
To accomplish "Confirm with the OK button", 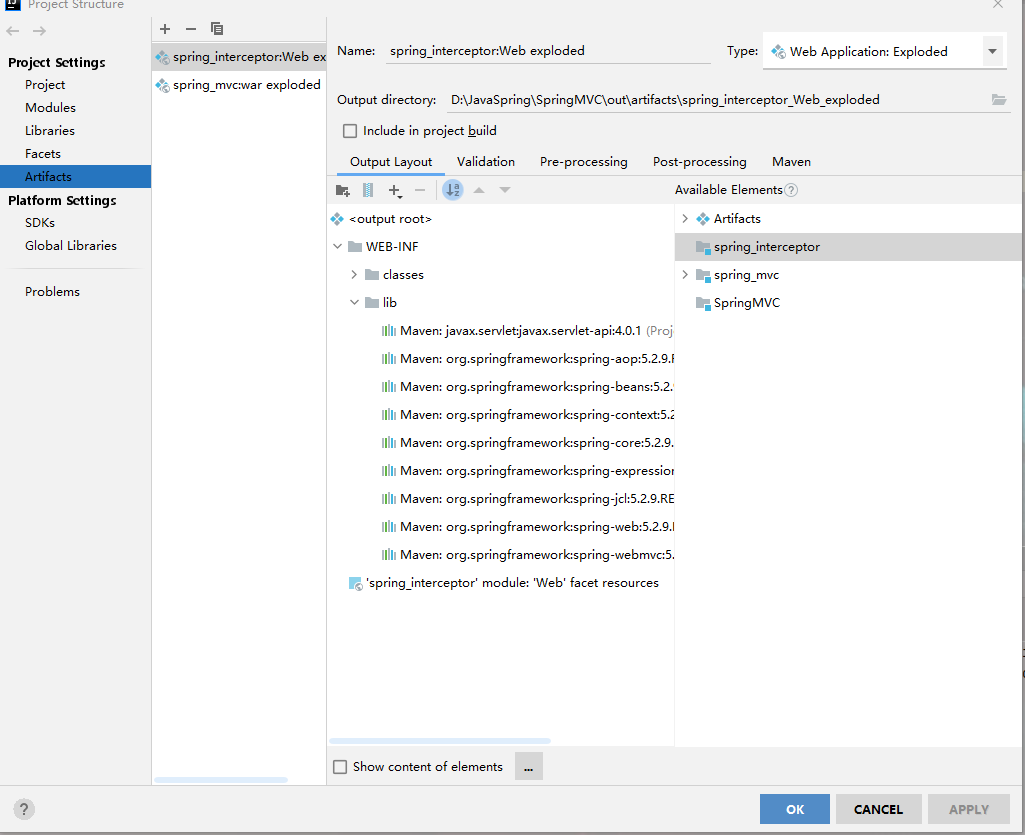I will [x=794, y=809].
